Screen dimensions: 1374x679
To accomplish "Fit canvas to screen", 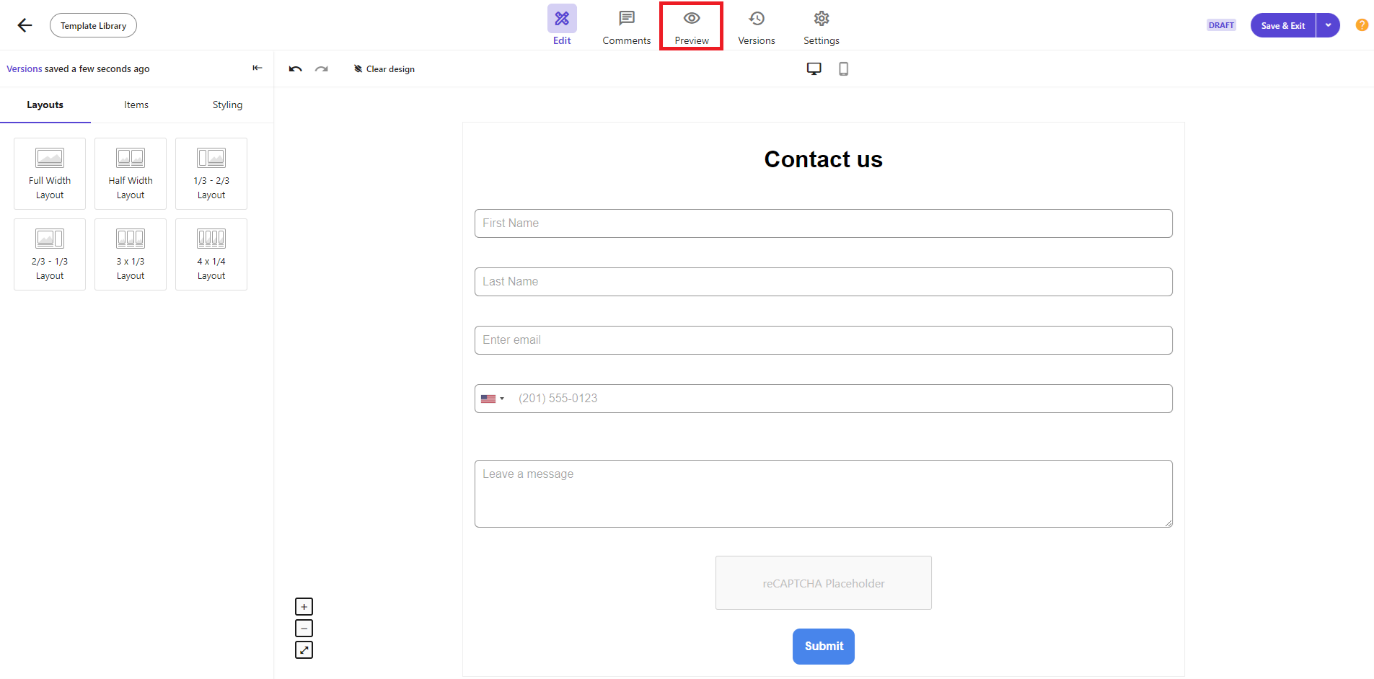I will [x=304, y=650].
